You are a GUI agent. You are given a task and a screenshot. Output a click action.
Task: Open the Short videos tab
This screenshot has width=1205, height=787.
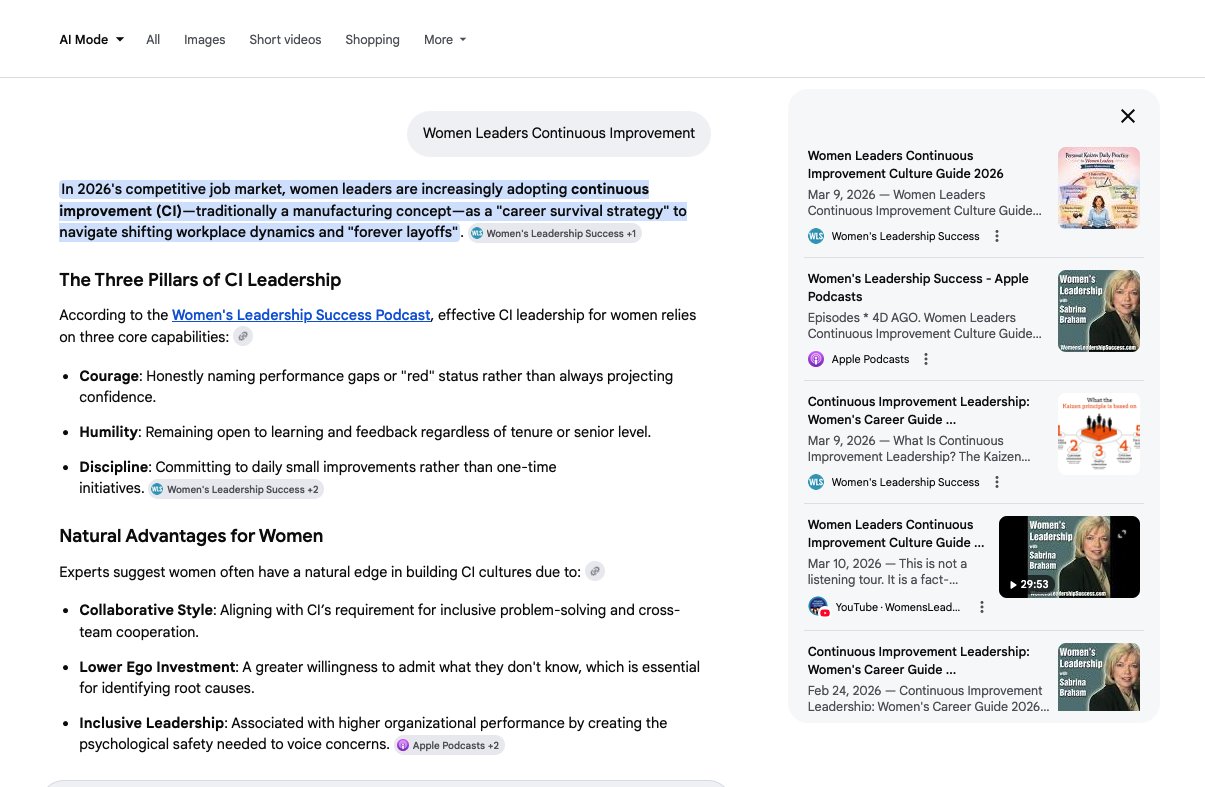285,40
